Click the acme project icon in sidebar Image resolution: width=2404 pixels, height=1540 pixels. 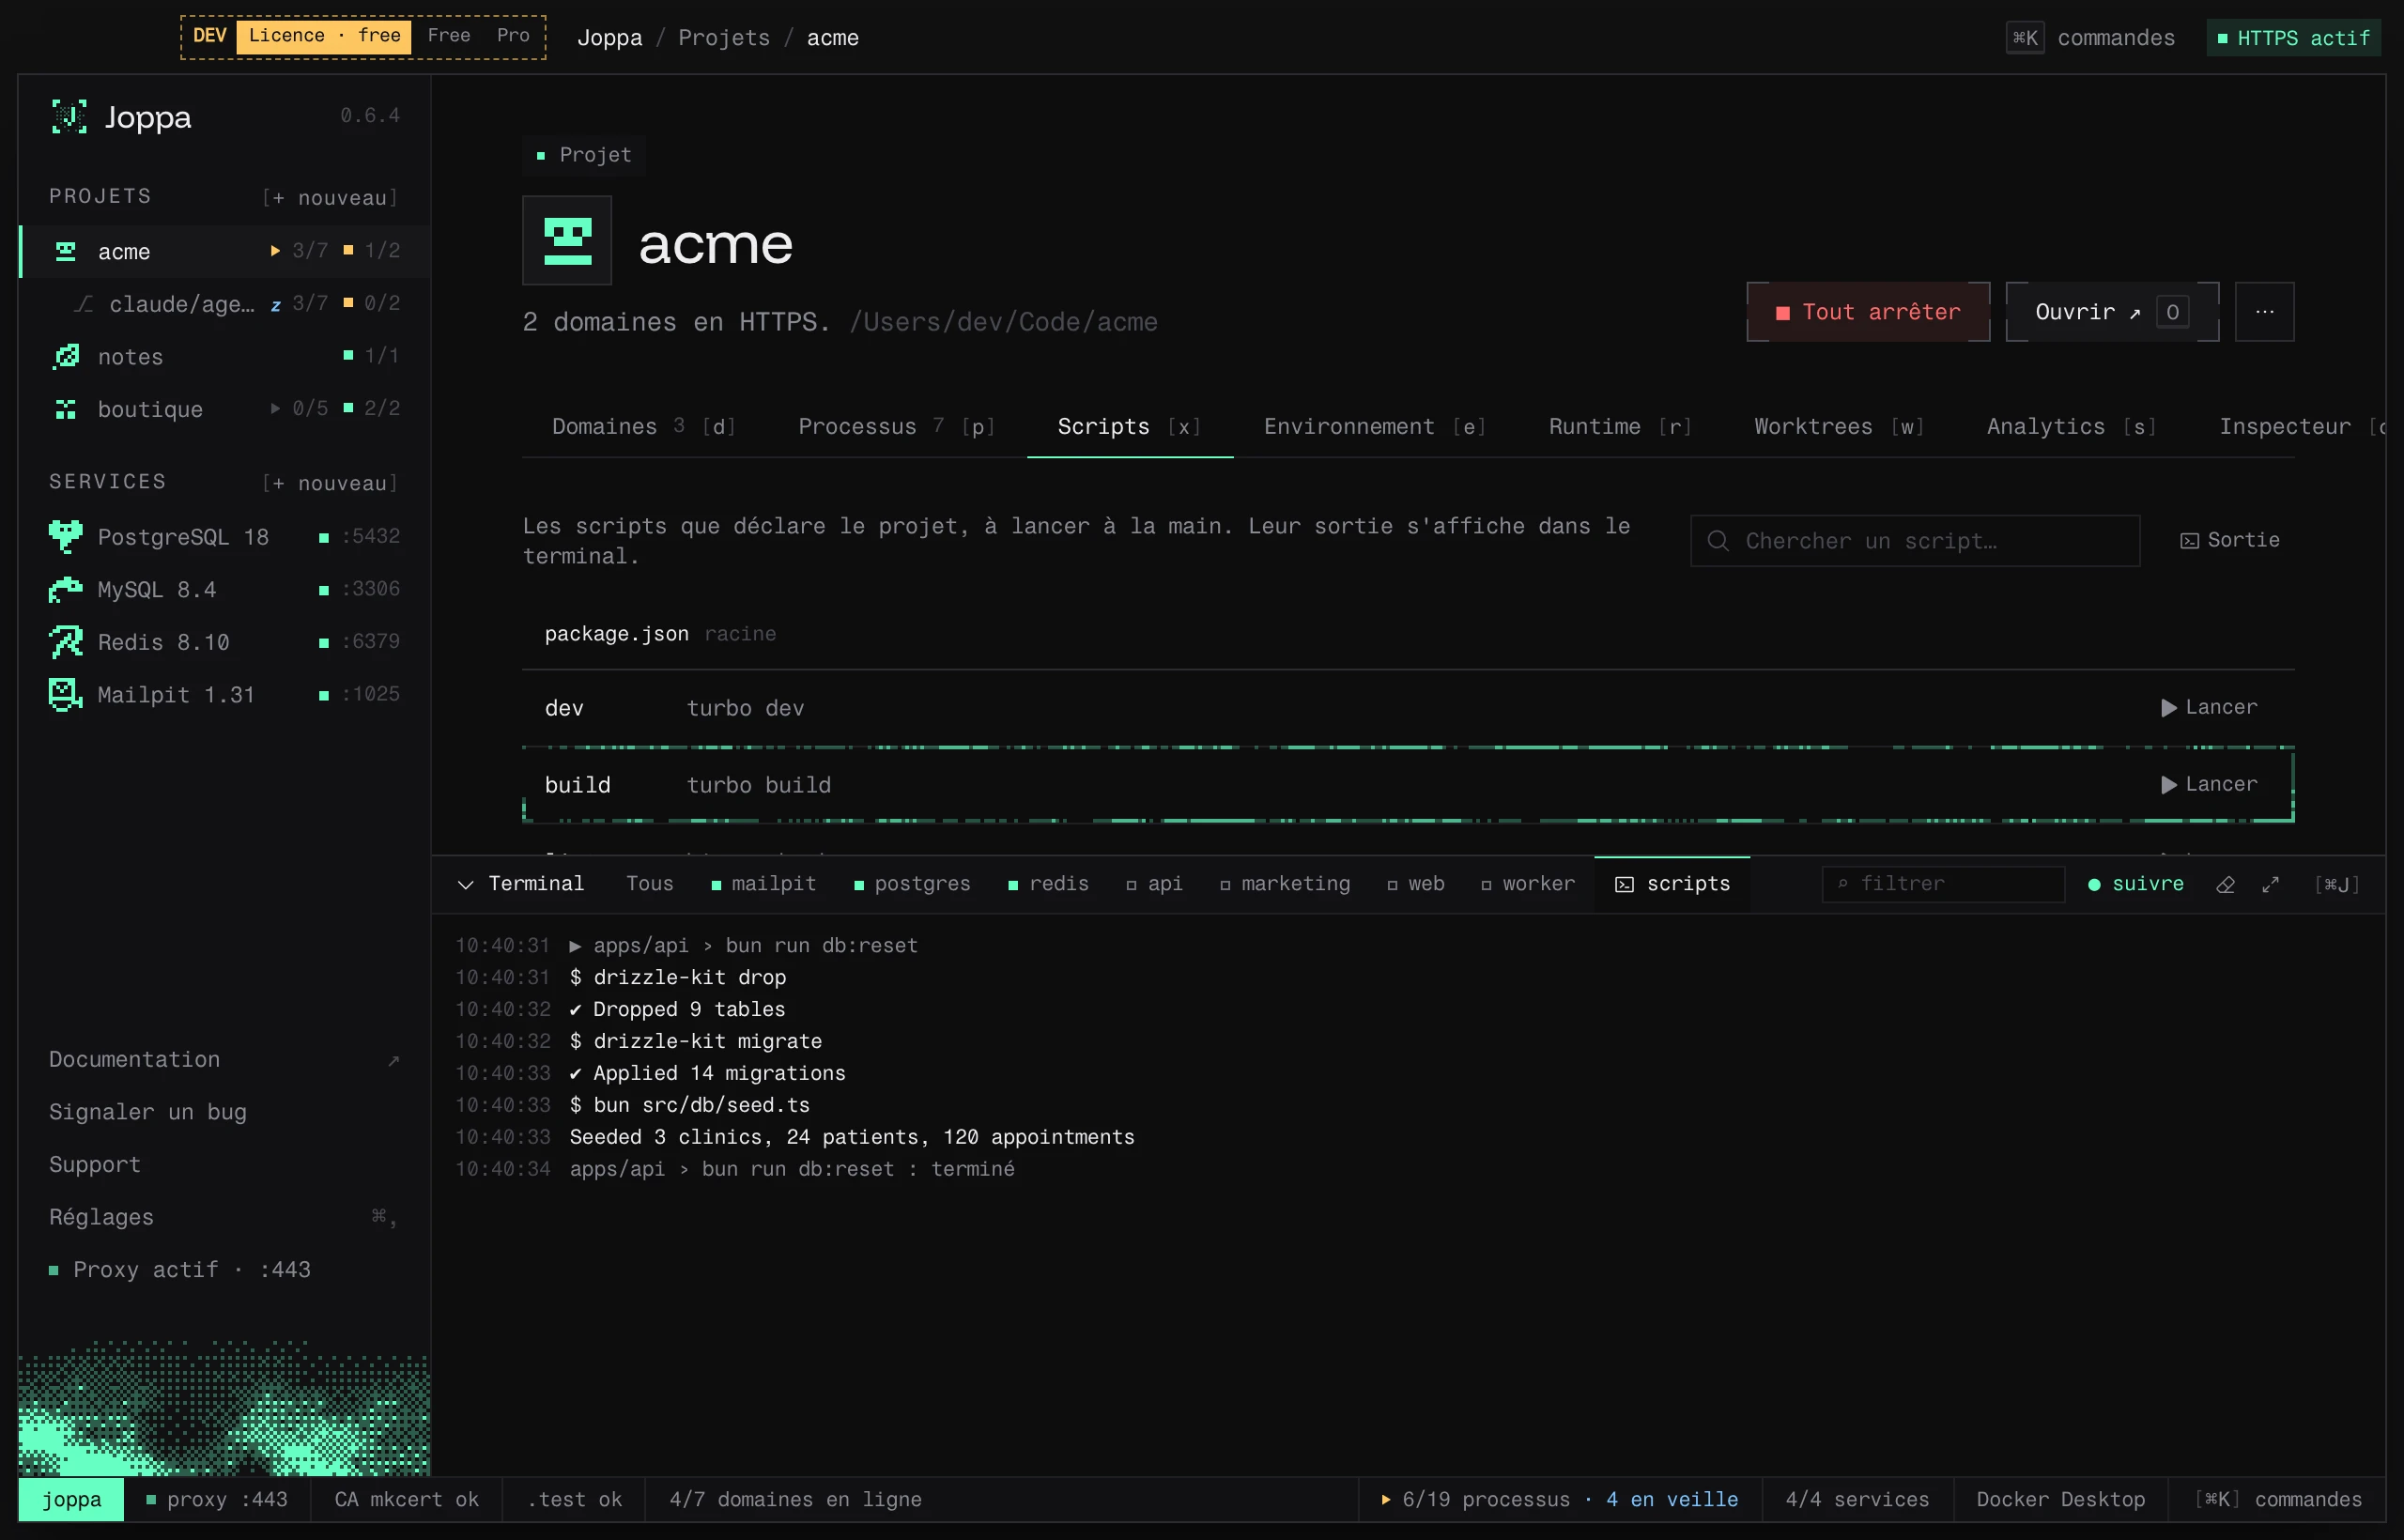[x=66, y=251]
